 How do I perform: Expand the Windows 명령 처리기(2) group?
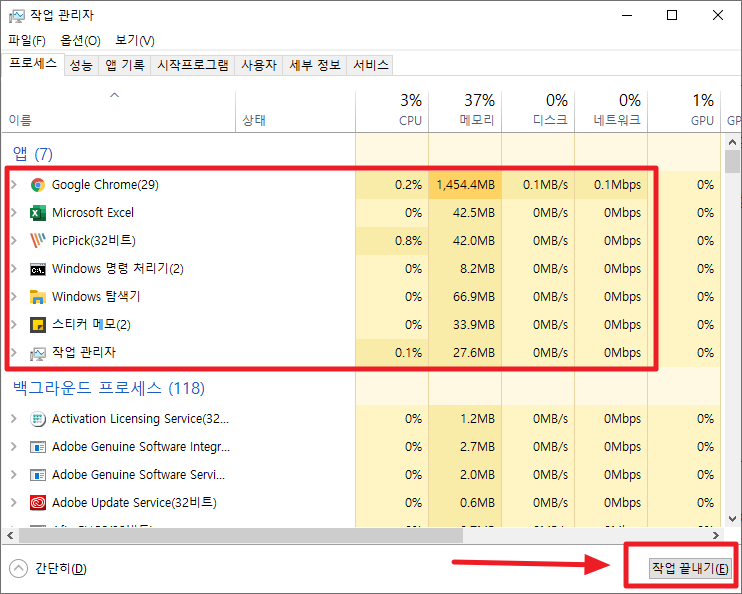(x=14, y=269)
